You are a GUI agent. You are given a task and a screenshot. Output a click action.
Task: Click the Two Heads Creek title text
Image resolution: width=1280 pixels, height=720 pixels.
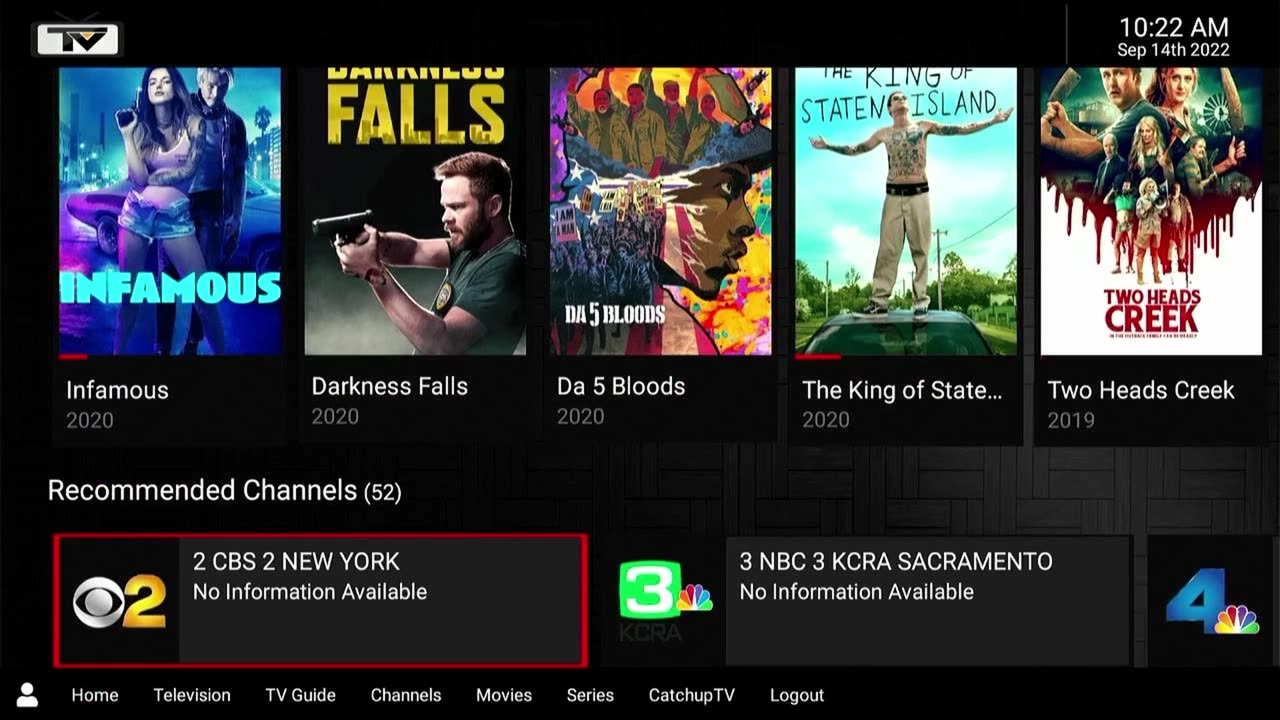click(x=1141, y=390)
